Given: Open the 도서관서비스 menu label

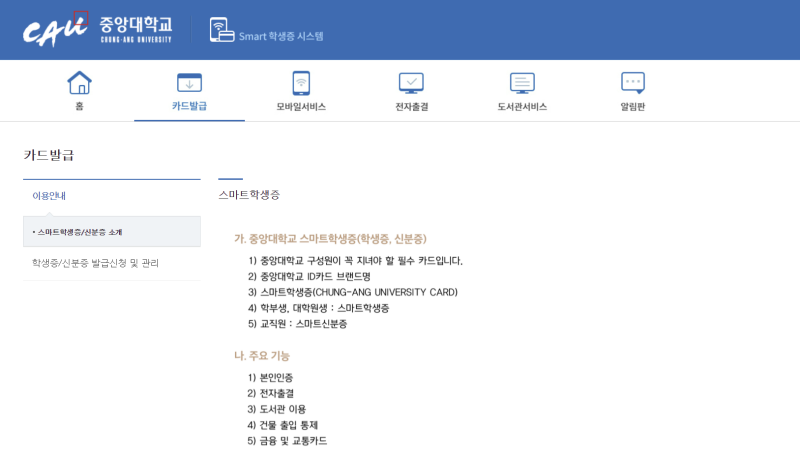Looking at the screenshot, I should point(522,107).
